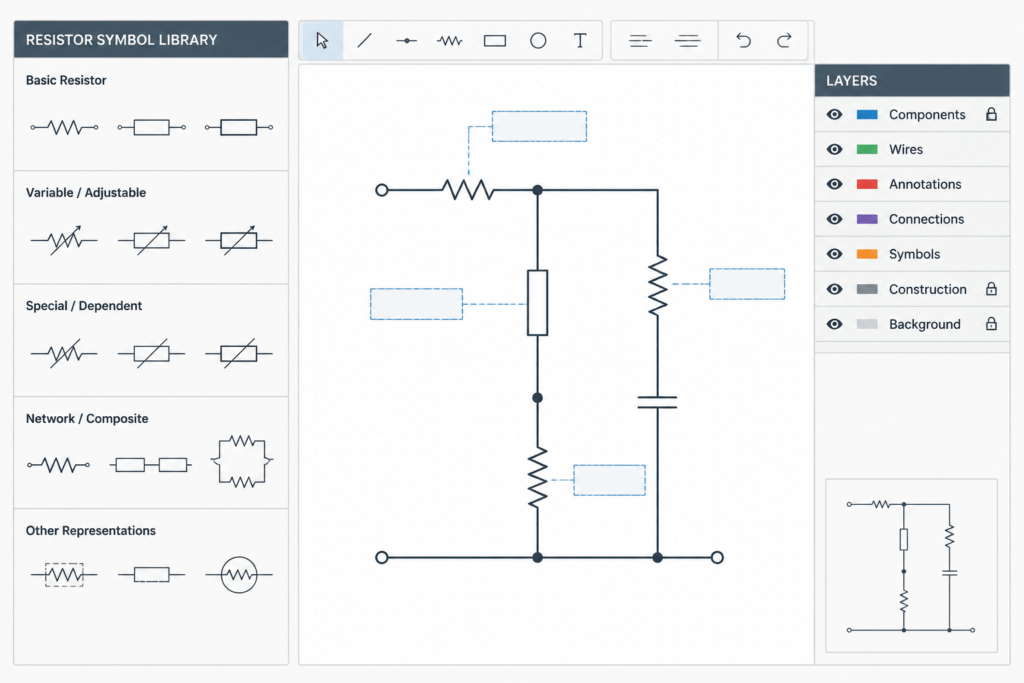Select the last special box resistor symbol
Image resolution: width=1024 pixels, height=683 pixels.
click(x=238, y=353)
